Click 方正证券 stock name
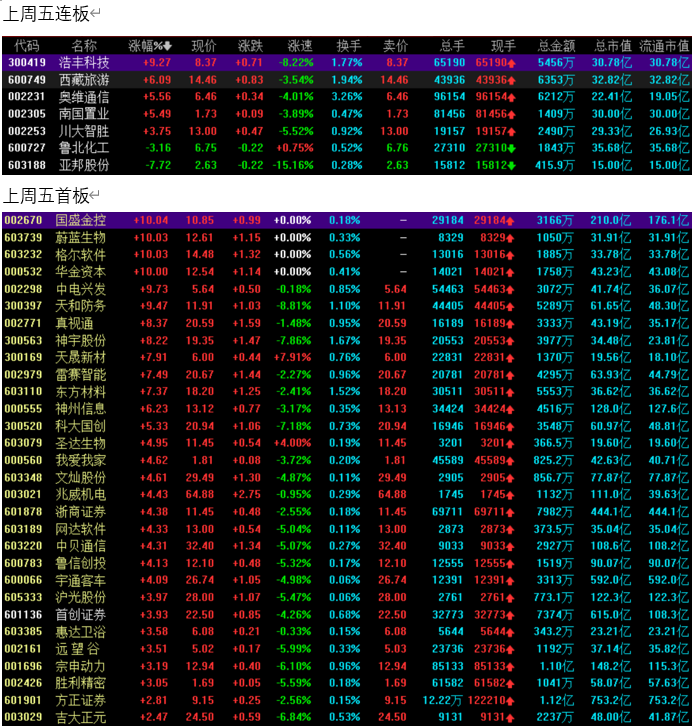692x727 pixels. [x=80, y=700]
